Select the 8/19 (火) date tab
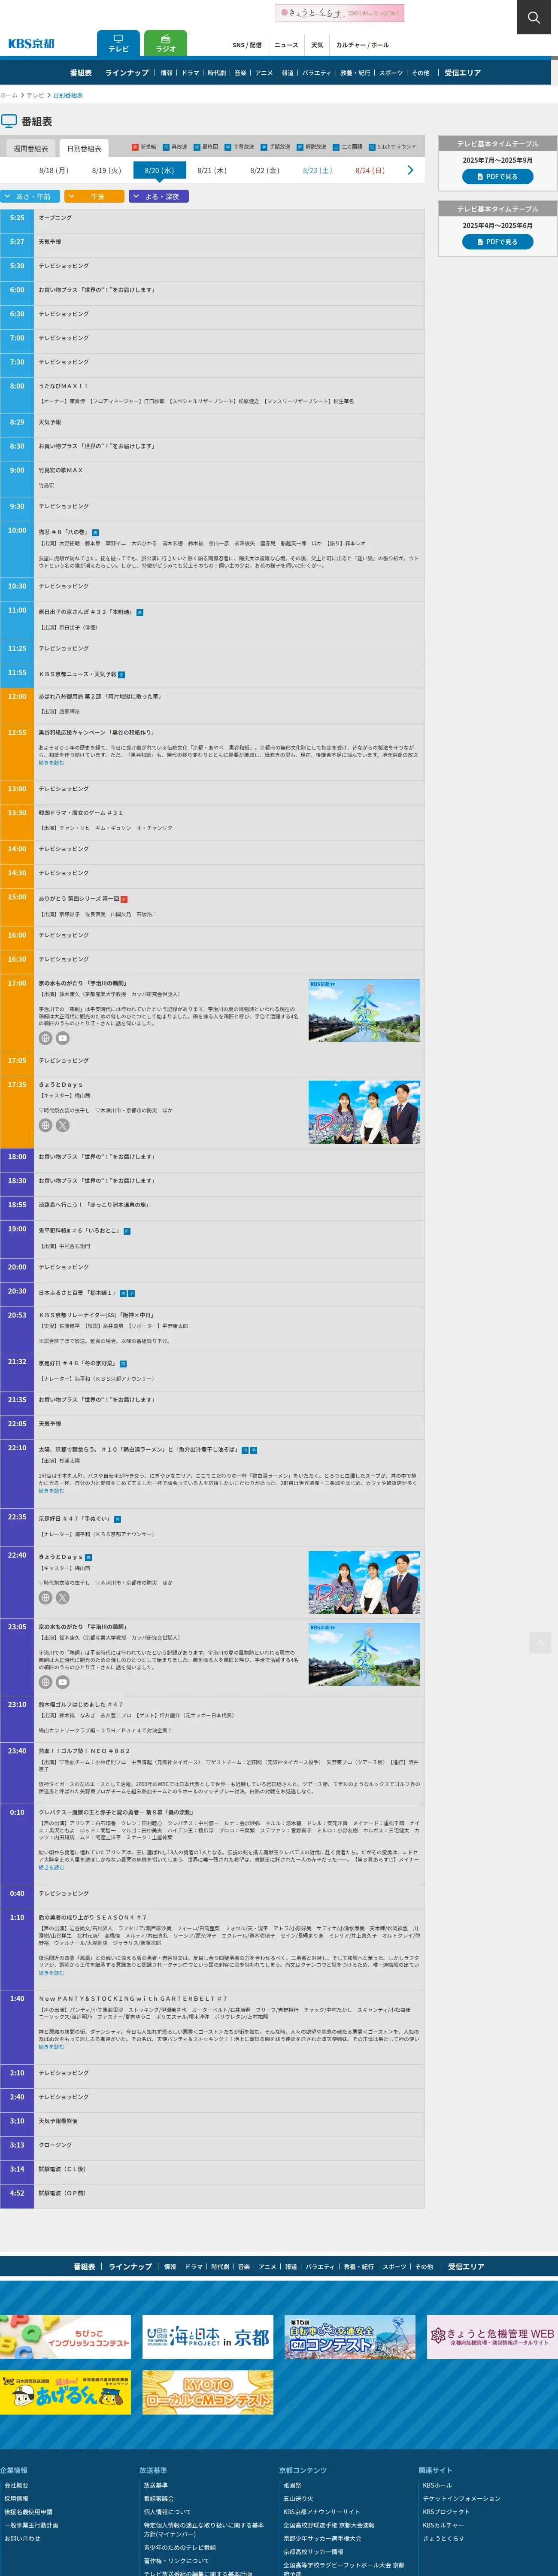The image size is (558, 2576). [106, 170]
